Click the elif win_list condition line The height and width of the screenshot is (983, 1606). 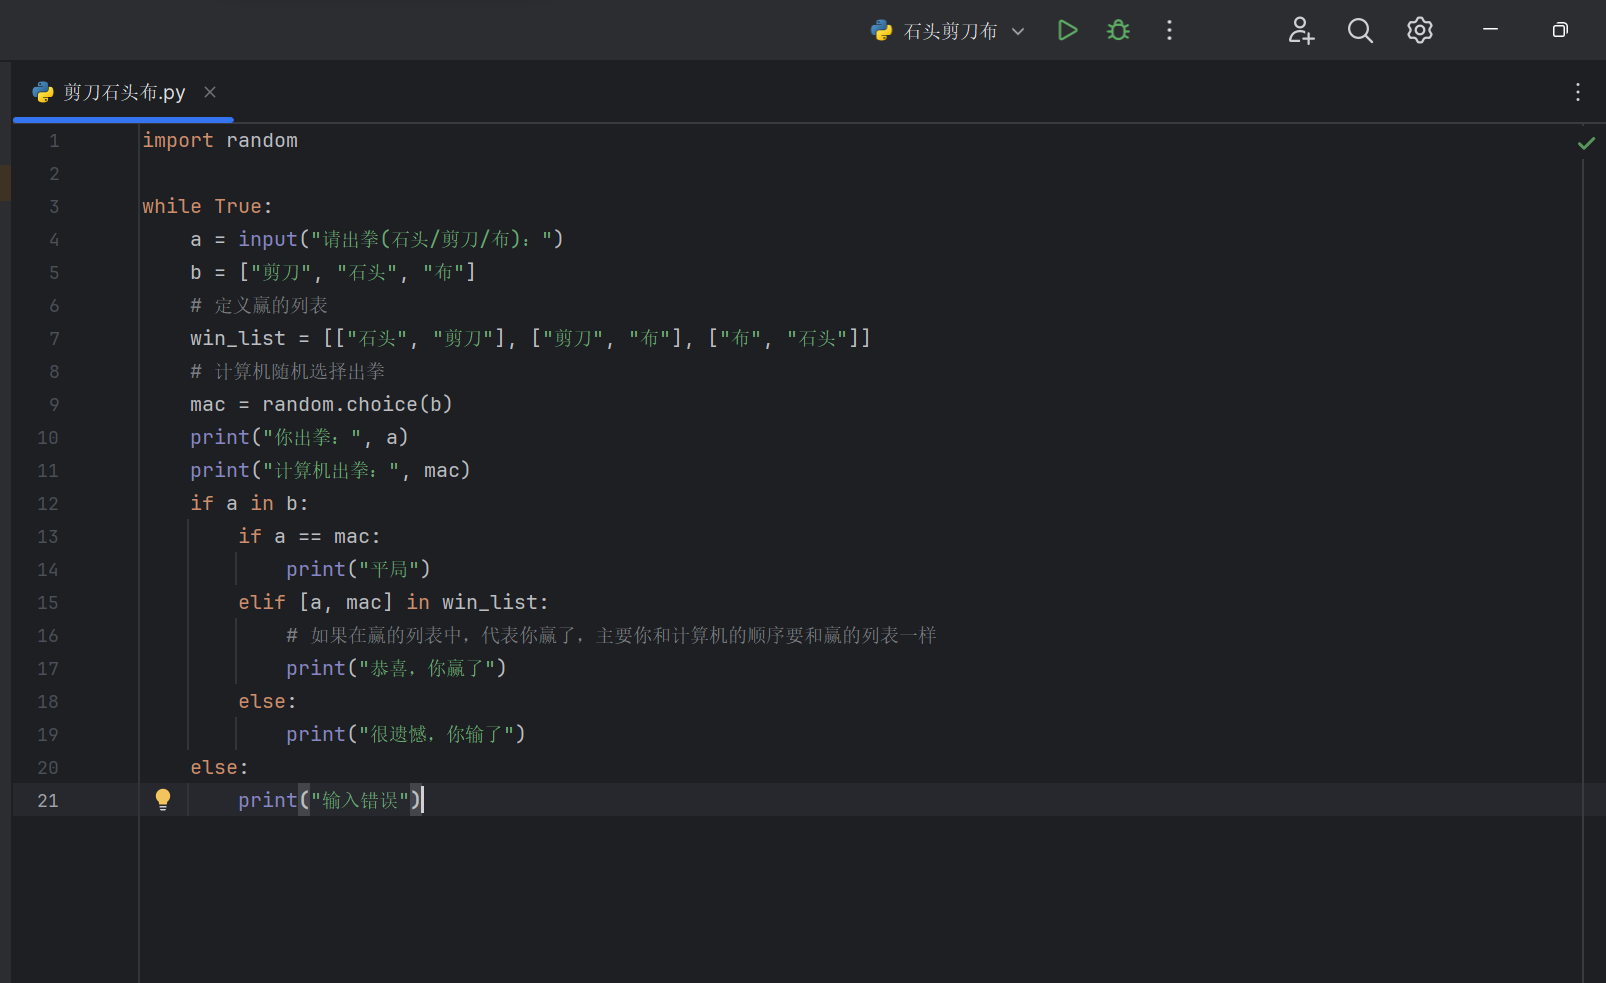coord(393,603)
